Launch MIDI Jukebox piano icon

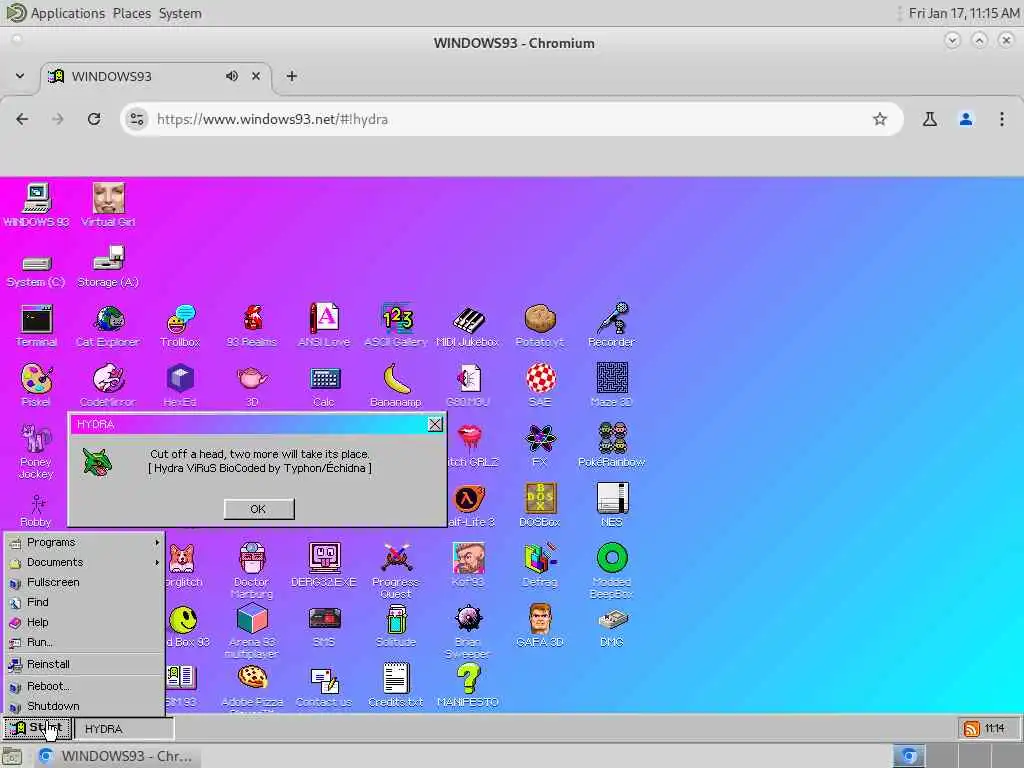468,325
